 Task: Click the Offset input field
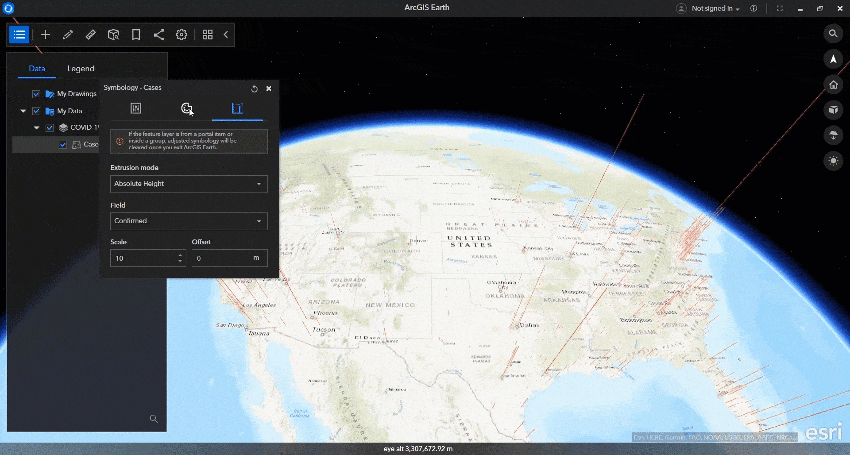(x=229, y=258)
